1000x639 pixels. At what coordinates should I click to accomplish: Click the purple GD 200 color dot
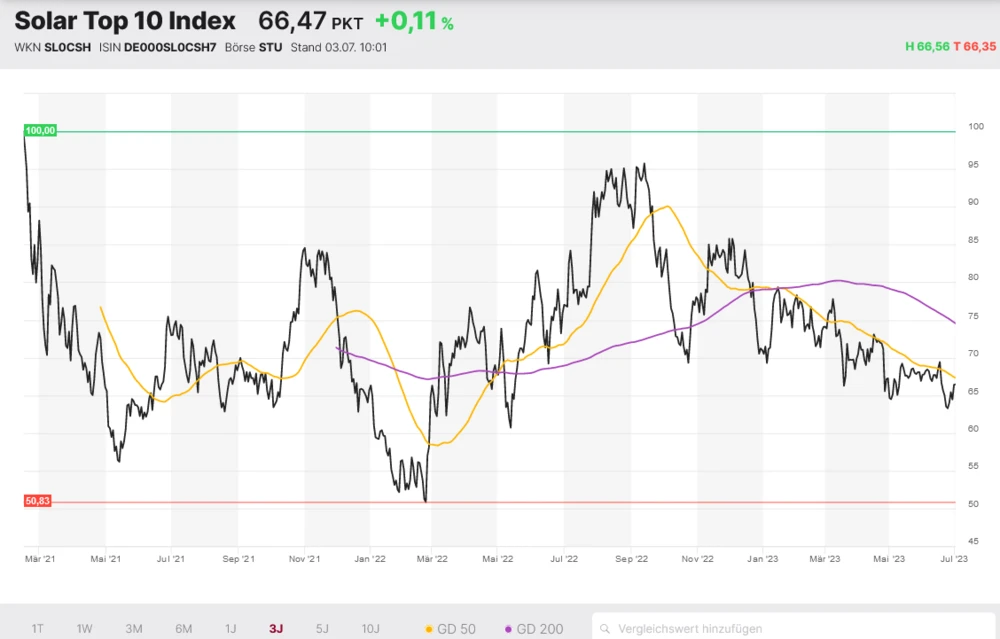tap(508, 629)
